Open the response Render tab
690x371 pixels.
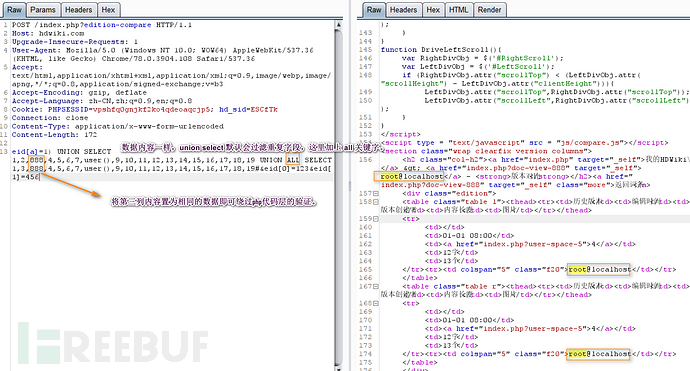point(489,10)
